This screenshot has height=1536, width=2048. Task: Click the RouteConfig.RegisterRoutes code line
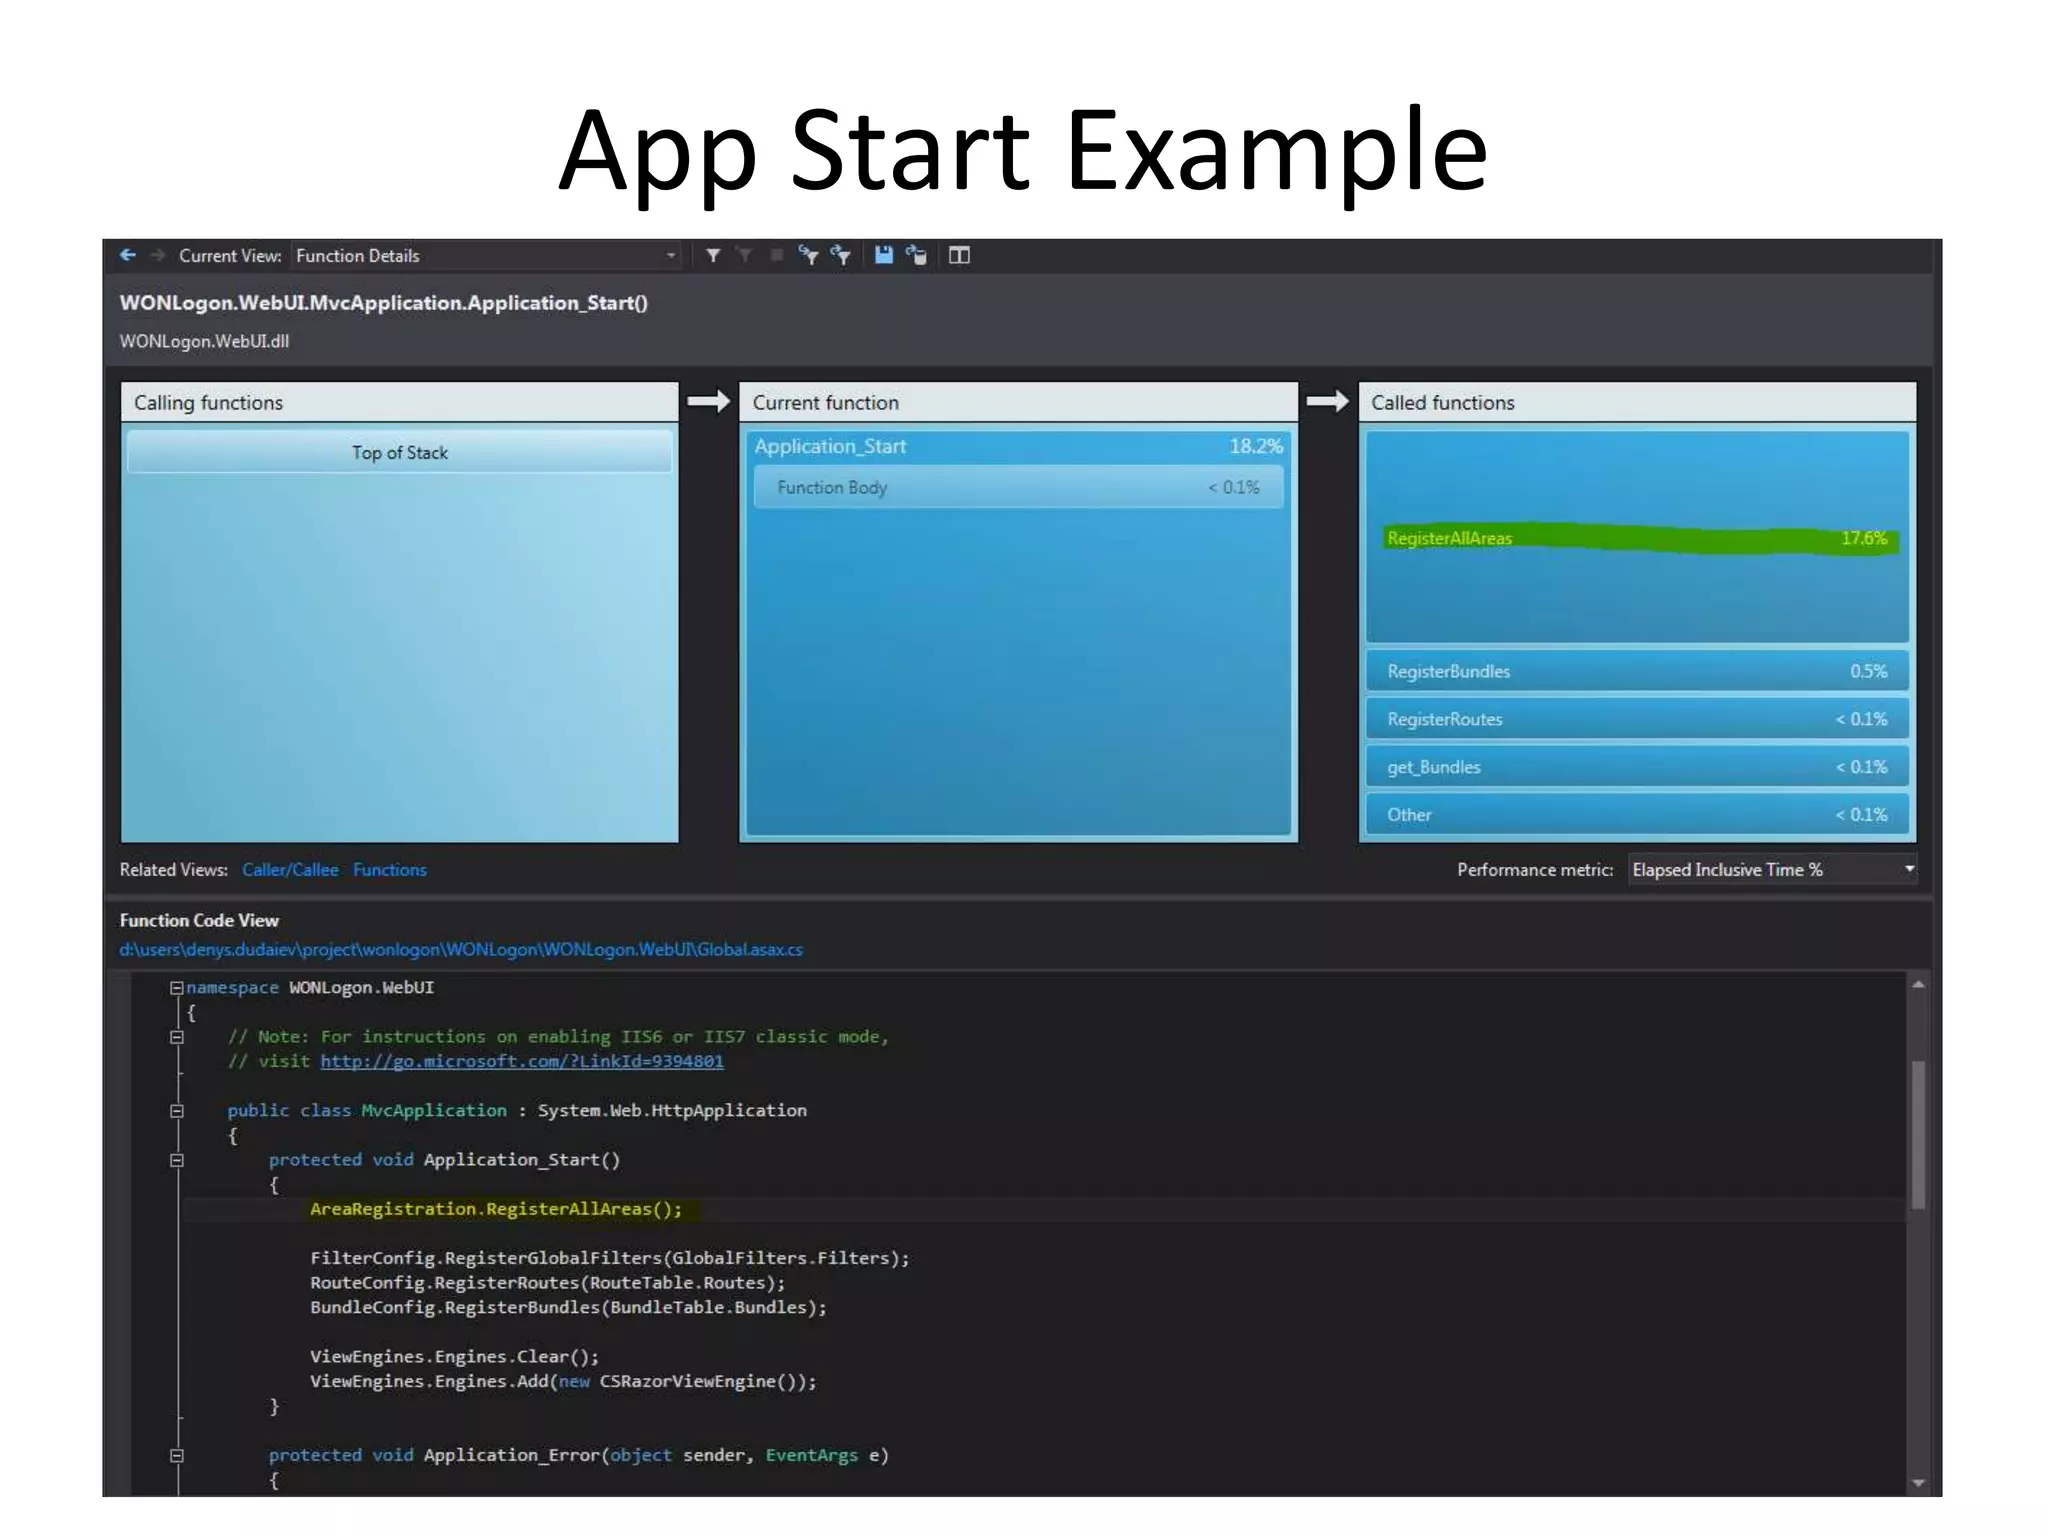pos(548,1283)
